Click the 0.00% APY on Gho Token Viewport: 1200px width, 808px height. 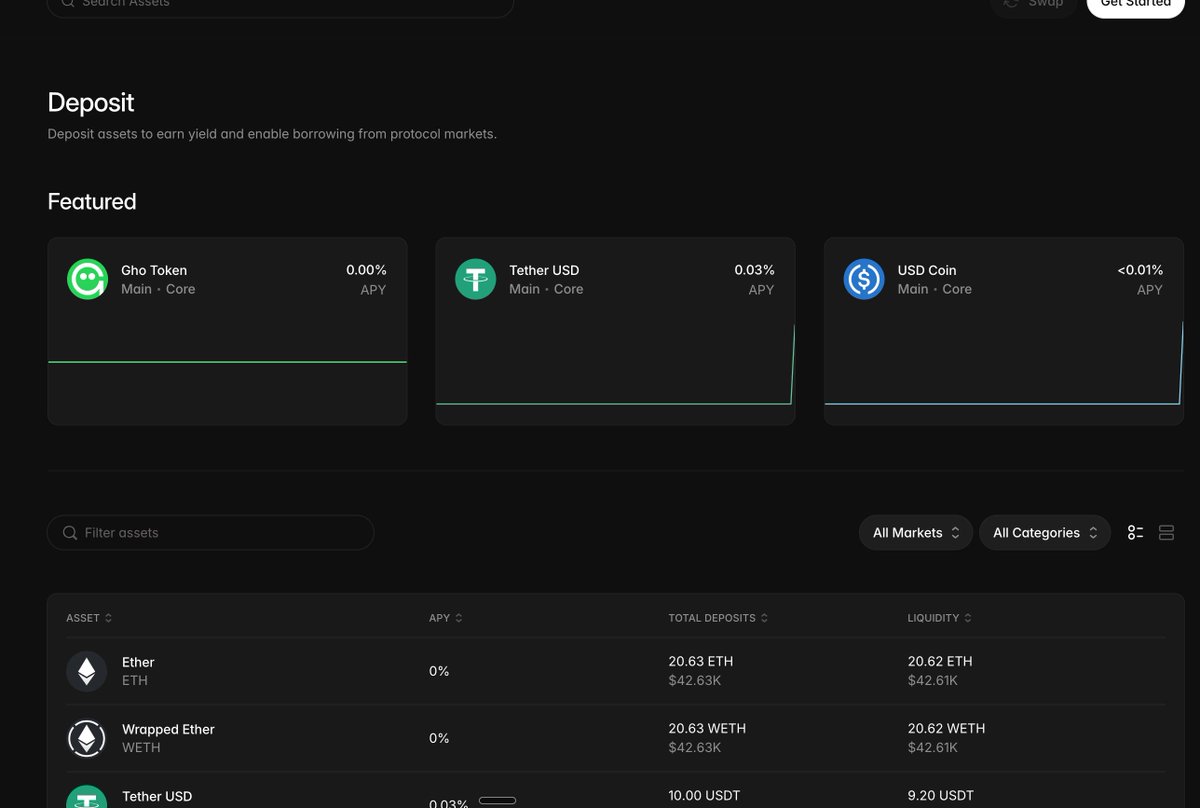pos(366,270)
